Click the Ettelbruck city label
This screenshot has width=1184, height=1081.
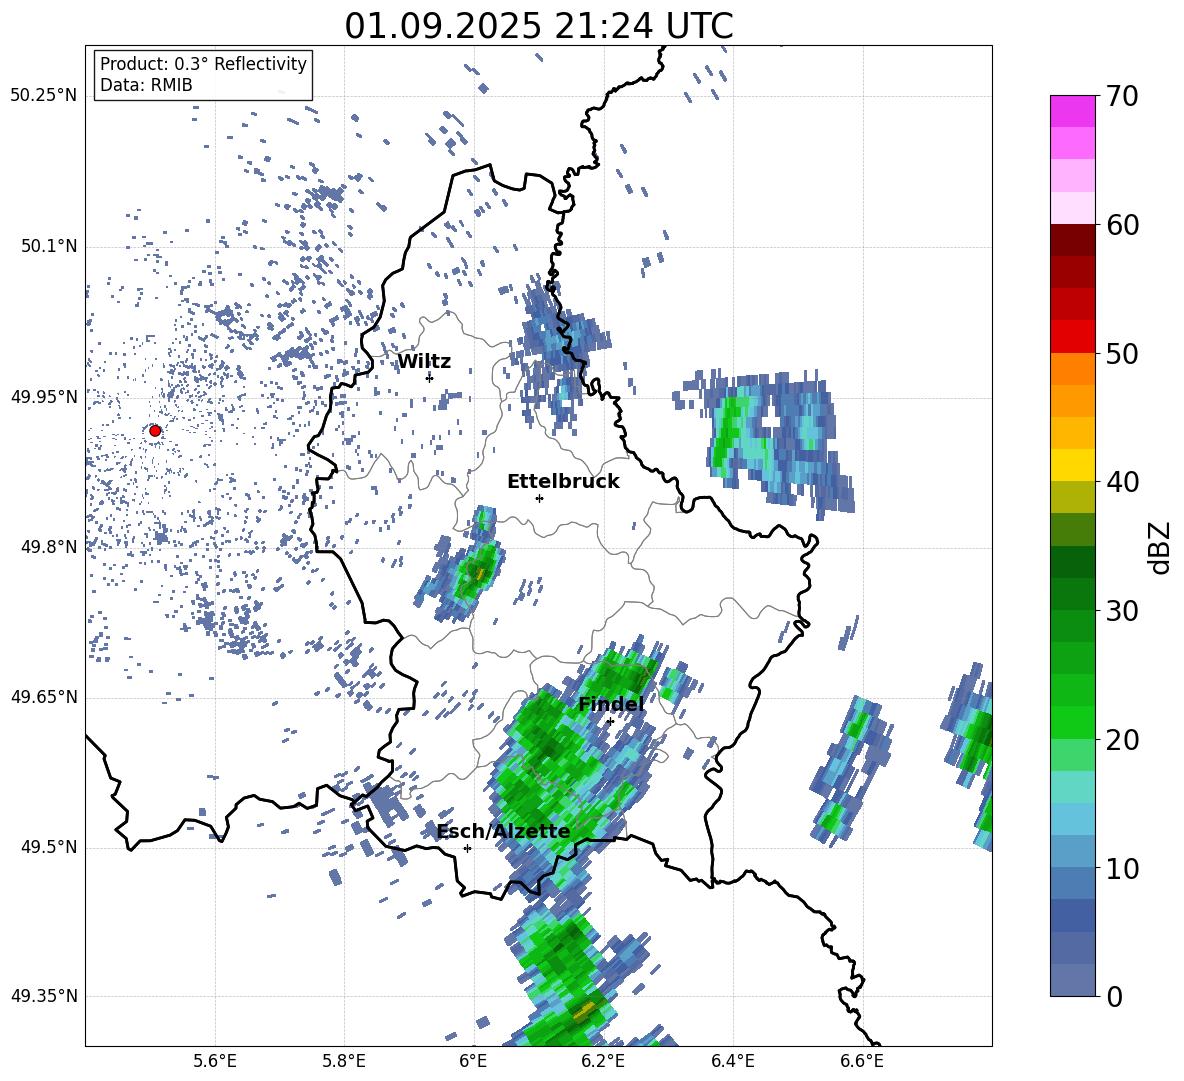tap(563, 482)
